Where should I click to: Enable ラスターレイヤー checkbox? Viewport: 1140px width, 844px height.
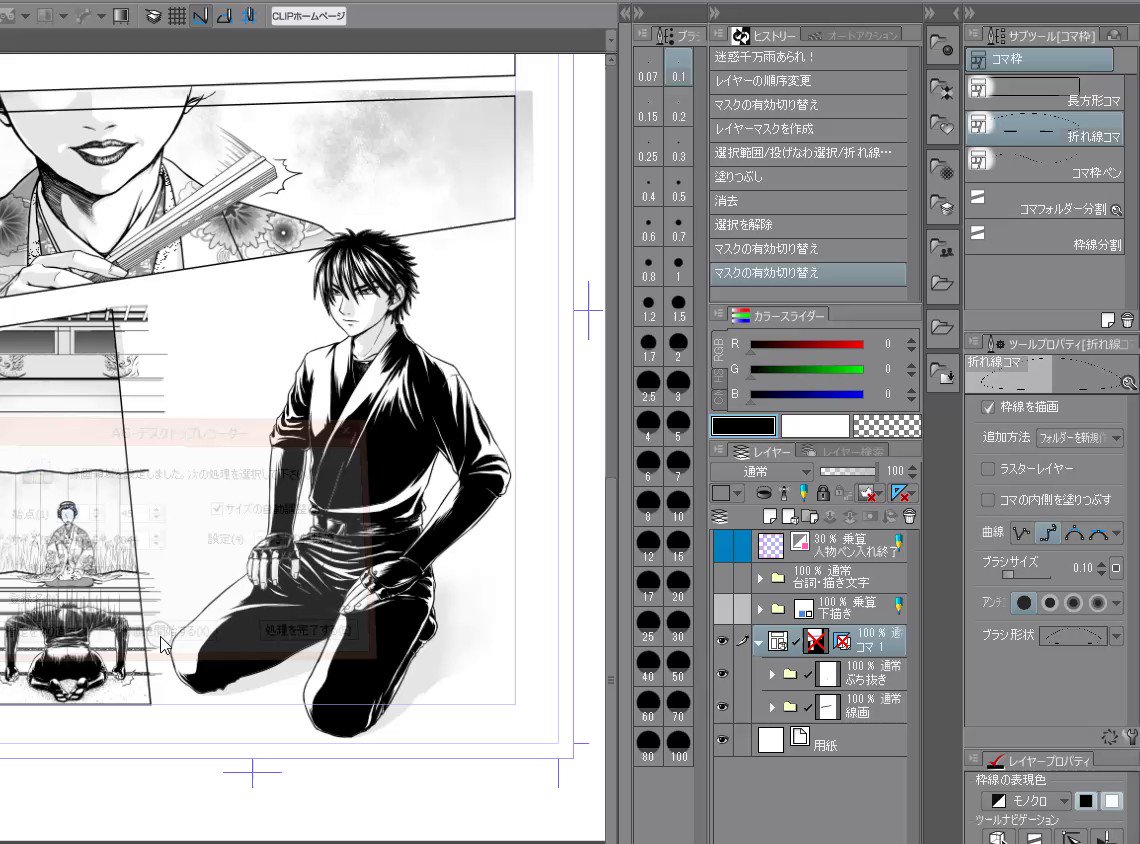tap(988, 469)
